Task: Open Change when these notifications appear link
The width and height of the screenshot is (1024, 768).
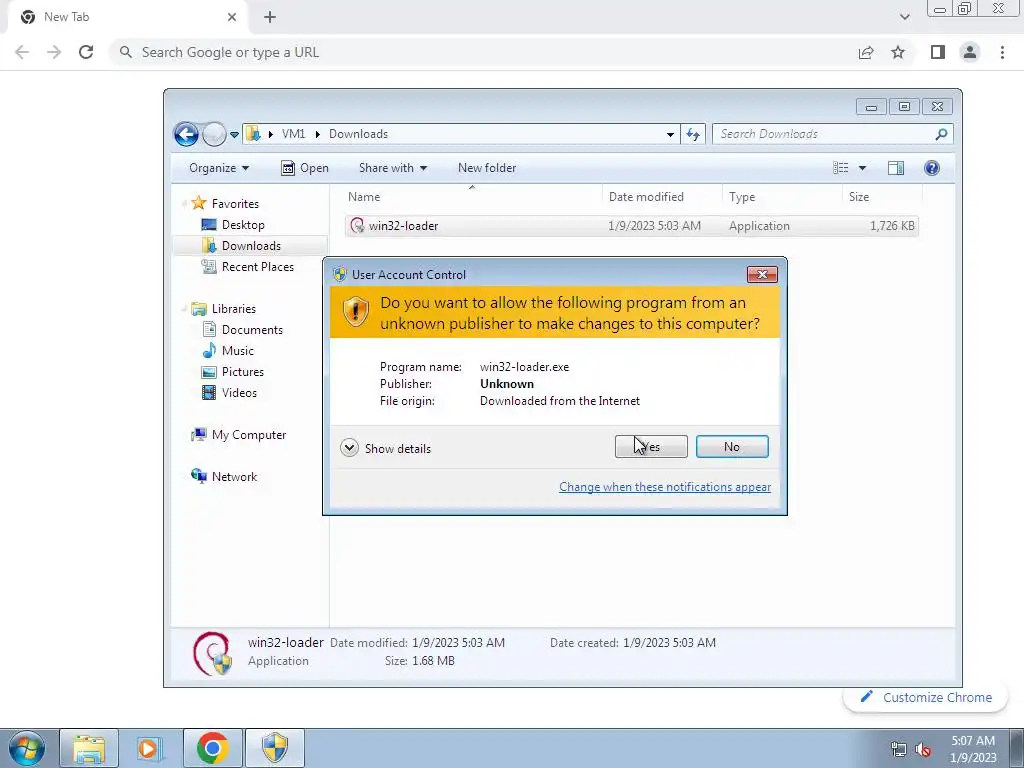Action: (665, 487)
